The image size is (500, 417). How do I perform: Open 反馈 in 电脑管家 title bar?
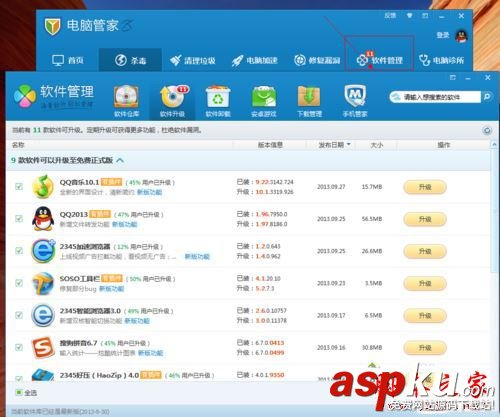click(390, 15)
